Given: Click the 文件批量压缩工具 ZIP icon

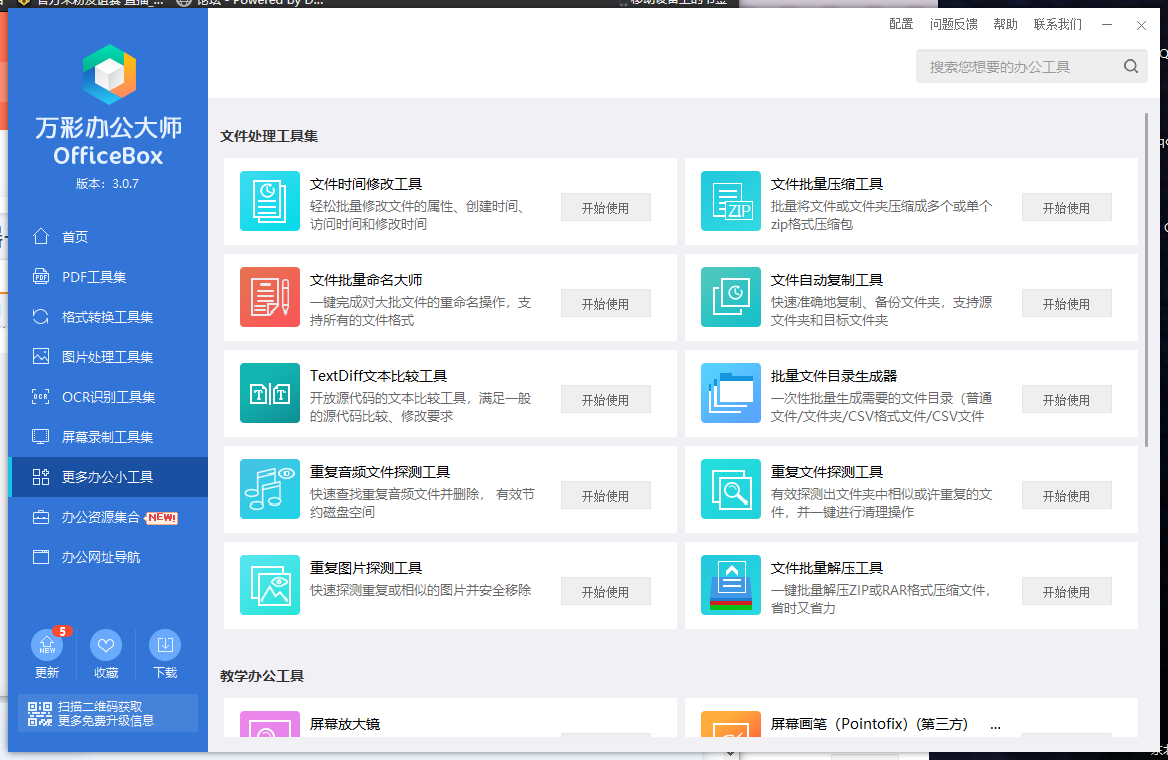Looking at the screenshot, I should click(731, 201).
